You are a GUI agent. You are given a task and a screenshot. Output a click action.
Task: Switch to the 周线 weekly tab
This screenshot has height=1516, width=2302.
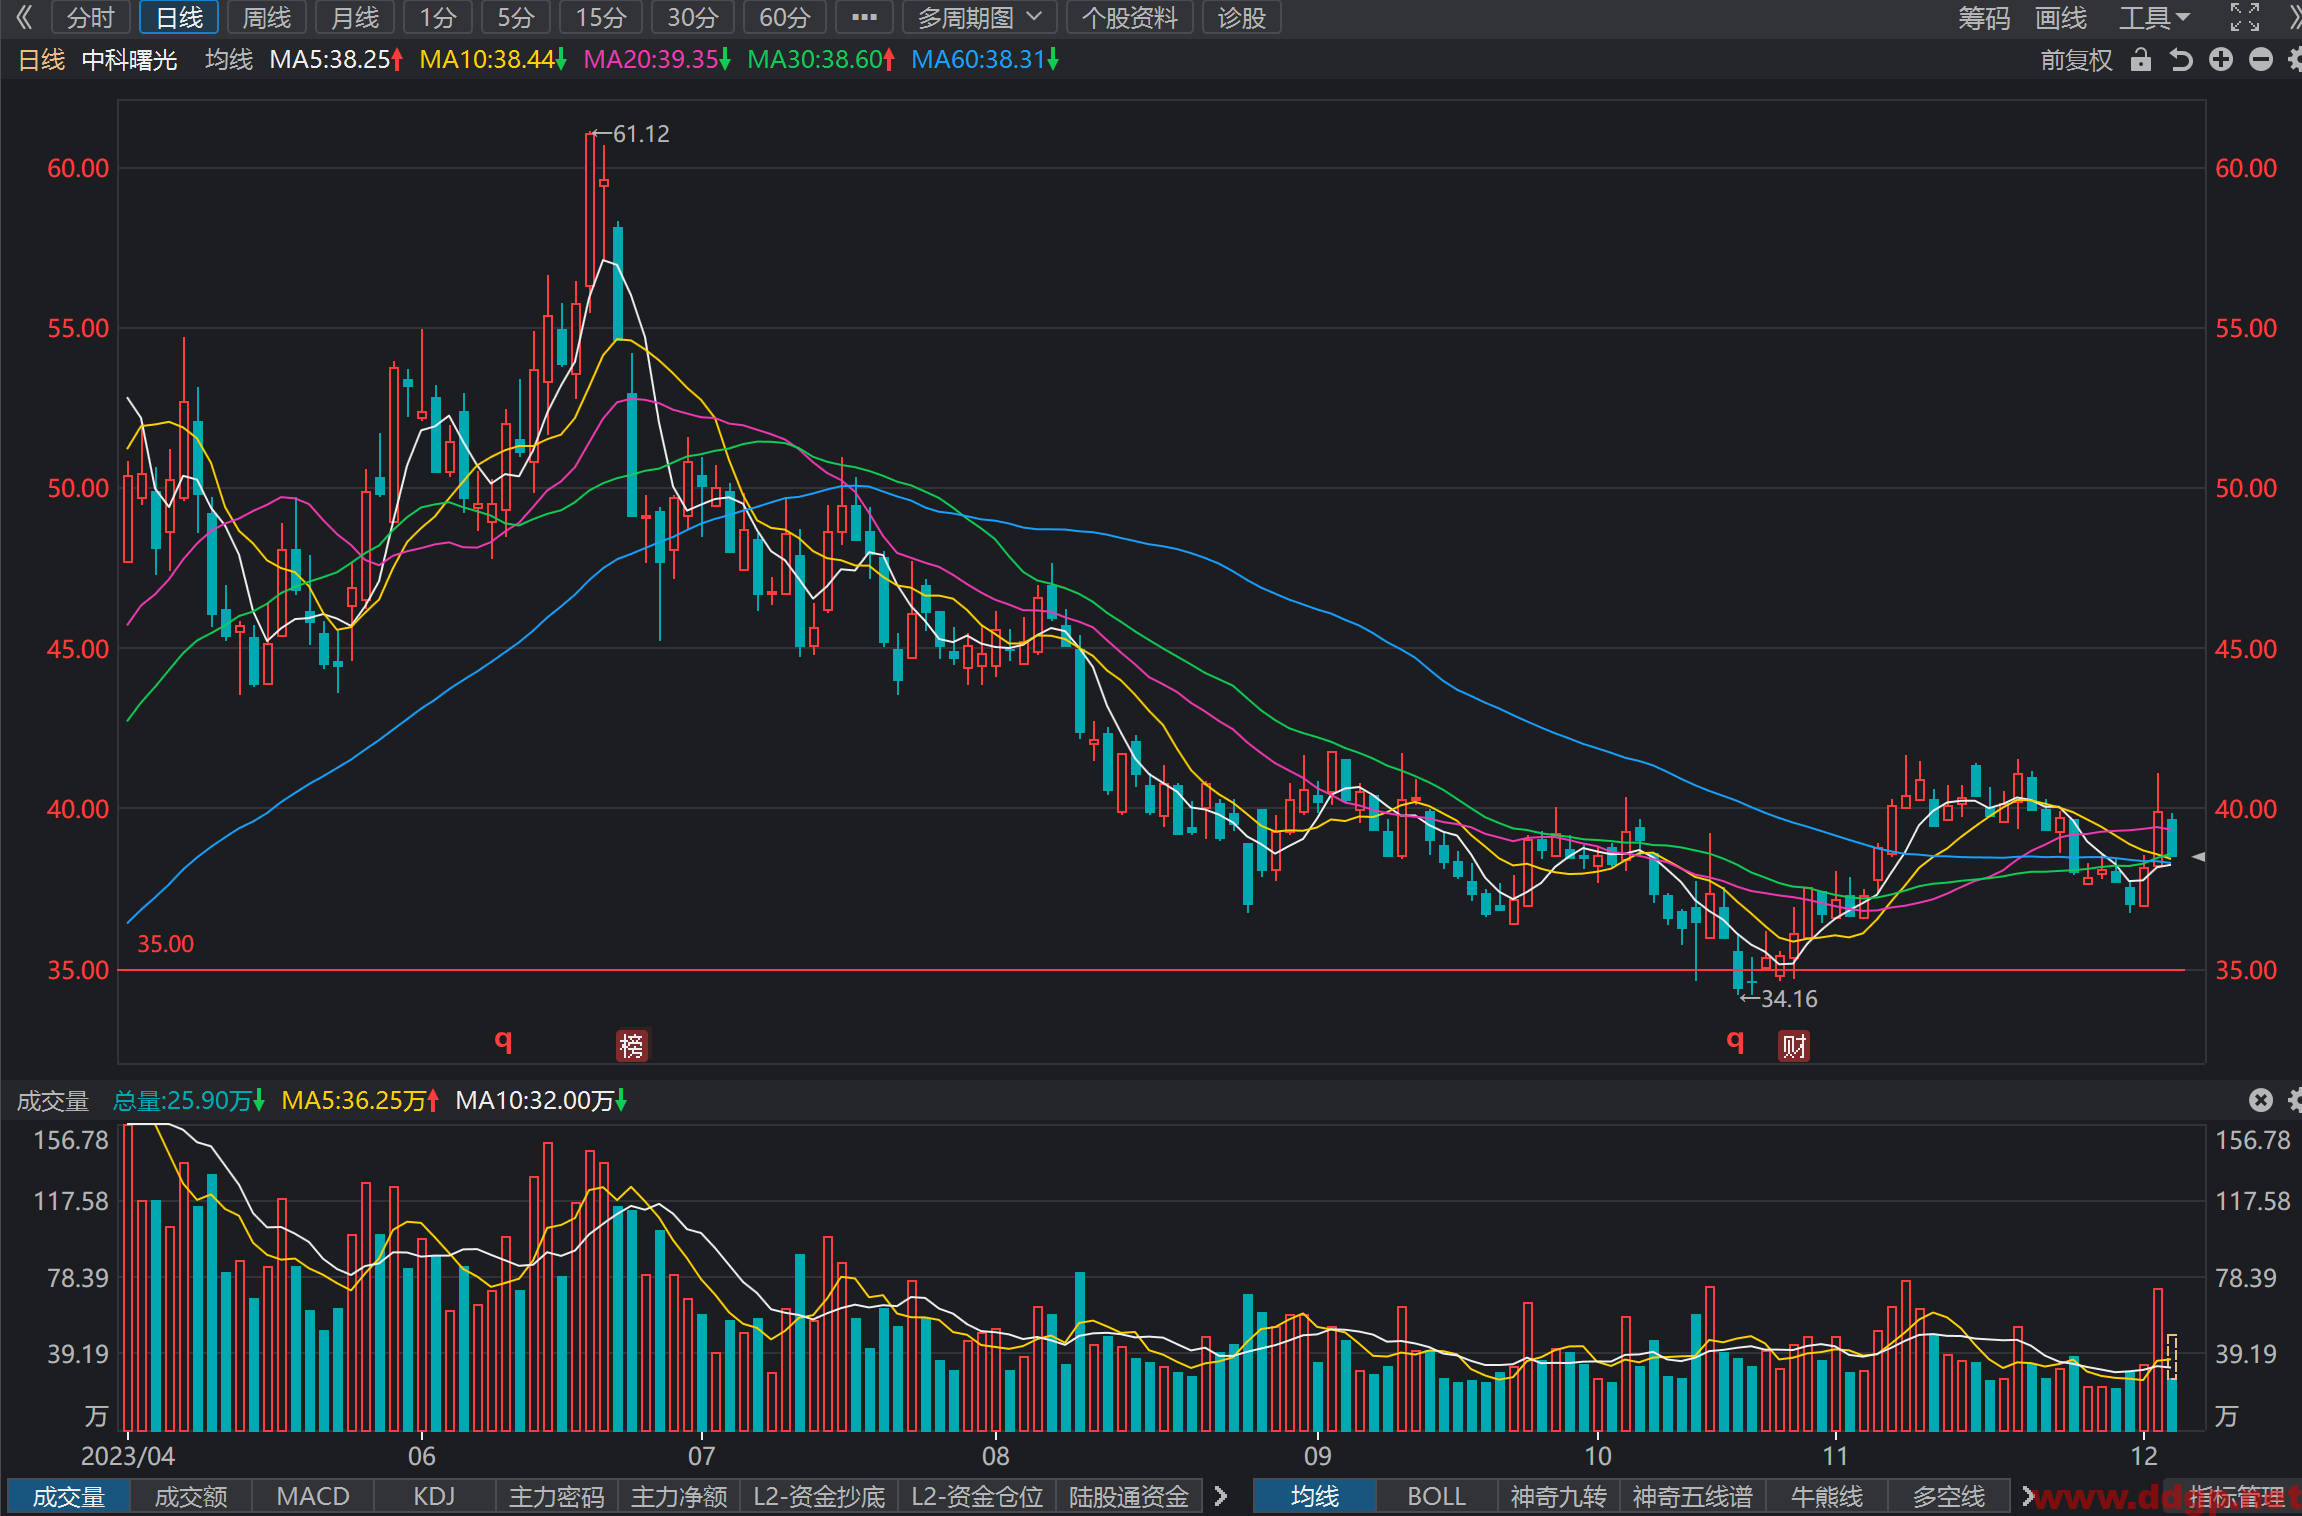(x=267, y=18)
